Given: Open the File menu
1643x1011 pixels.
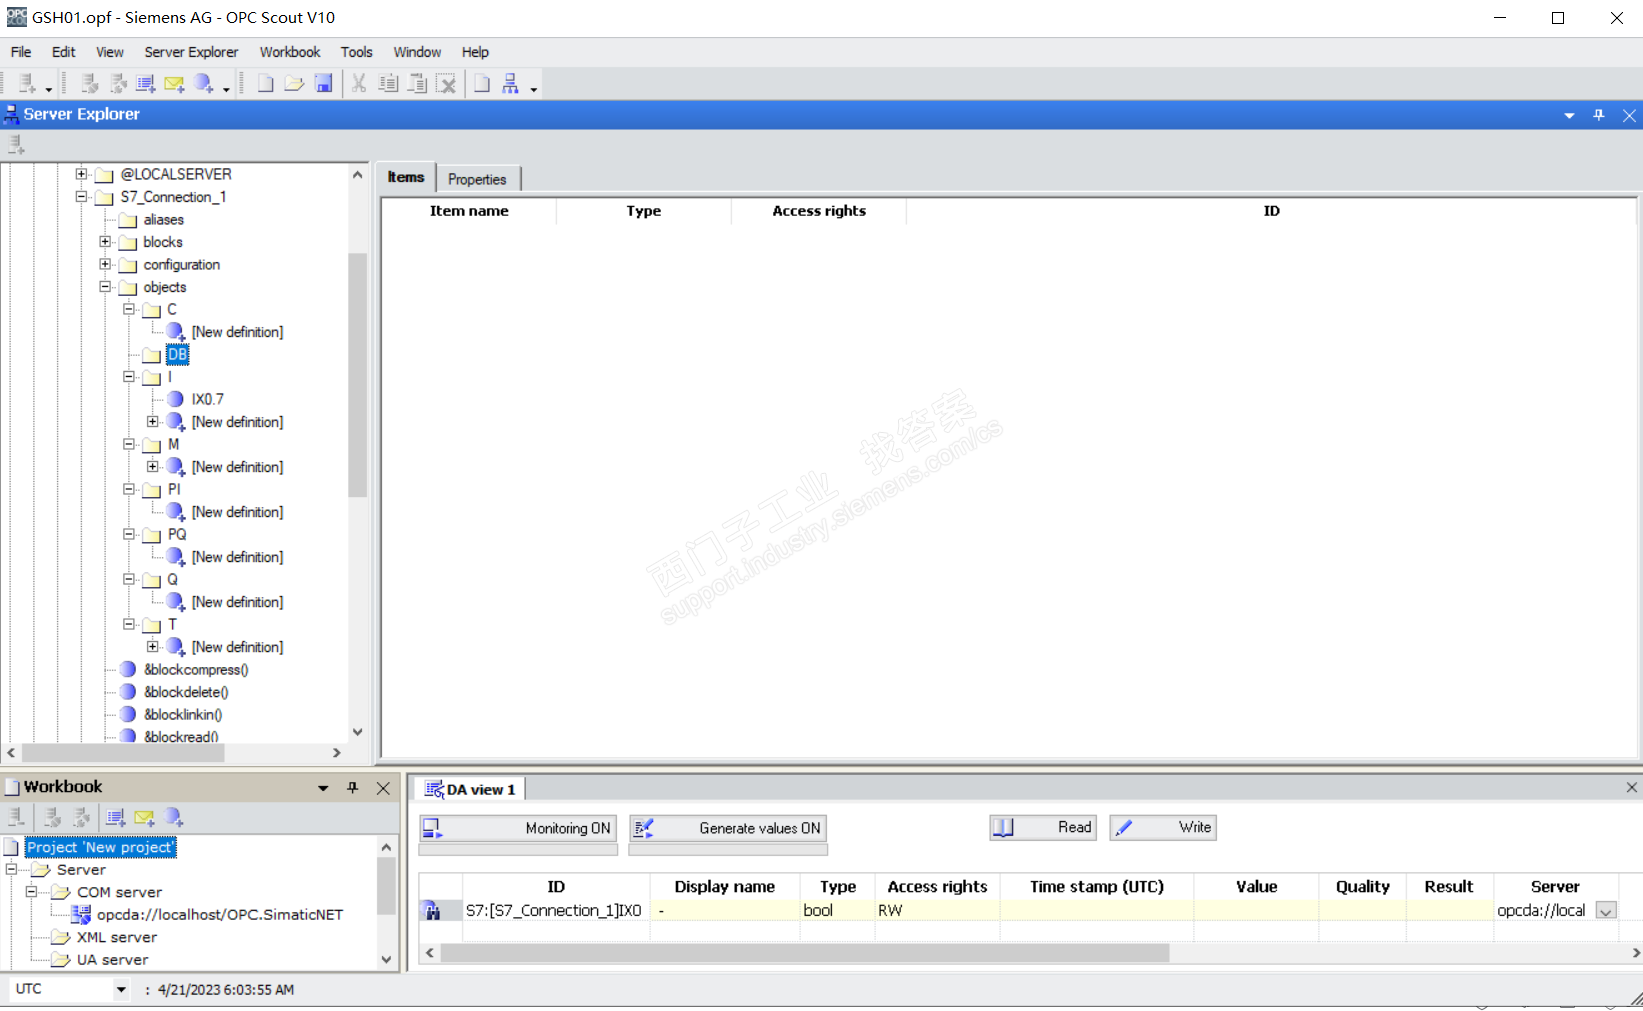Looking at the screenshot, I should [x=21, y=52].
